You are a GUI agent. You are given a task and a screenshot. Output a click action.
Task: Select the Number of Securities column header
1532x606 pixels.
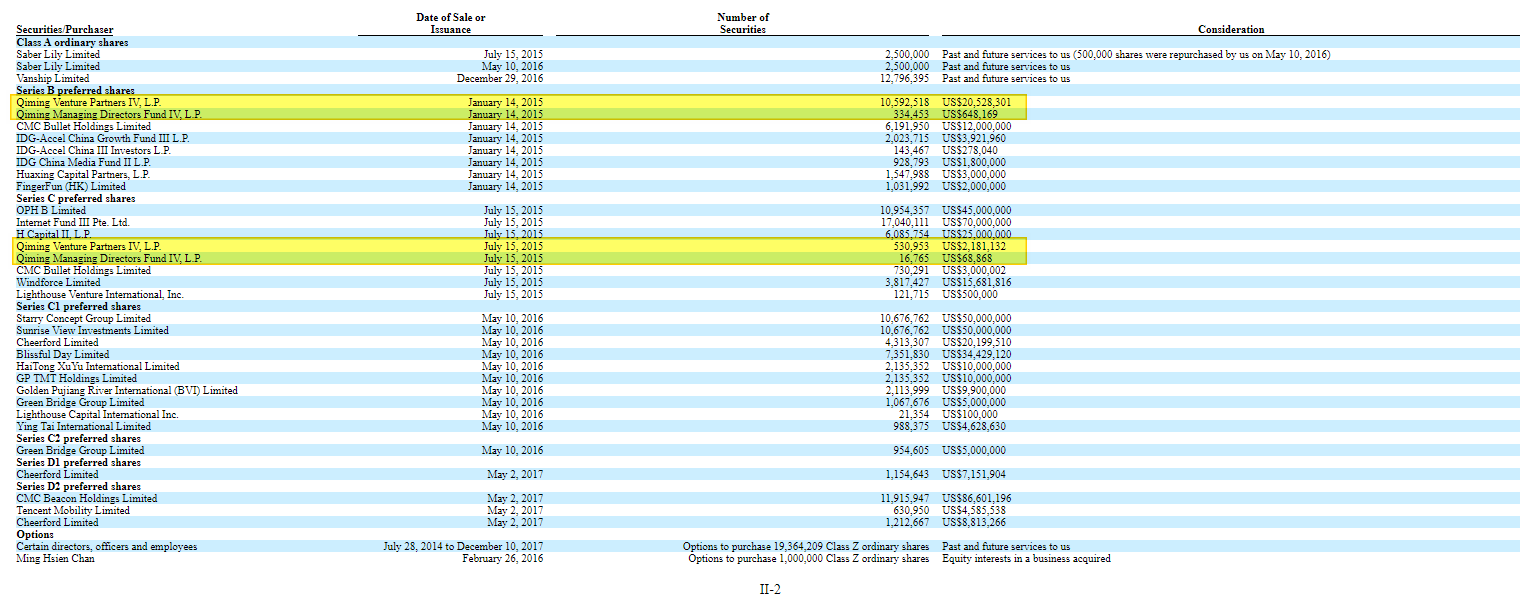[x=742, y=22]
